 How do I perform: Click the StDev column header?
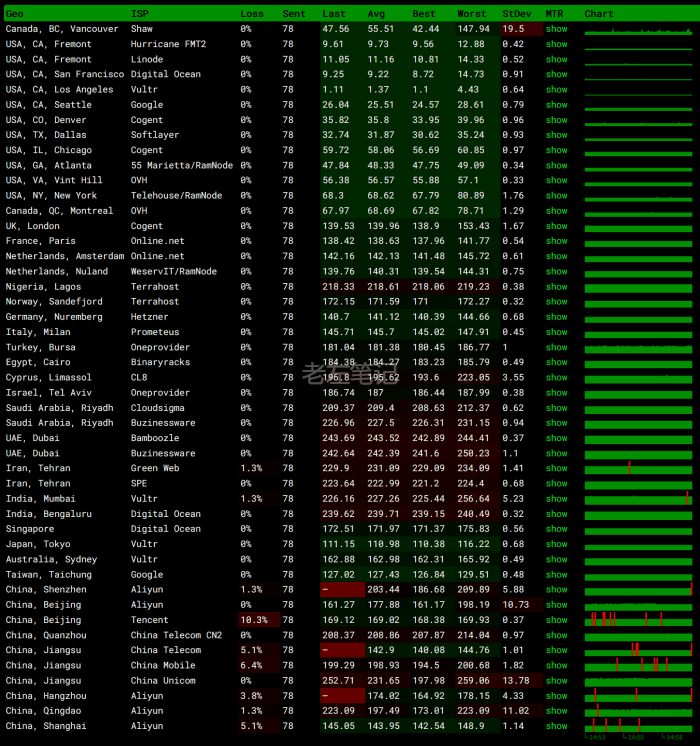pos(516,14)
